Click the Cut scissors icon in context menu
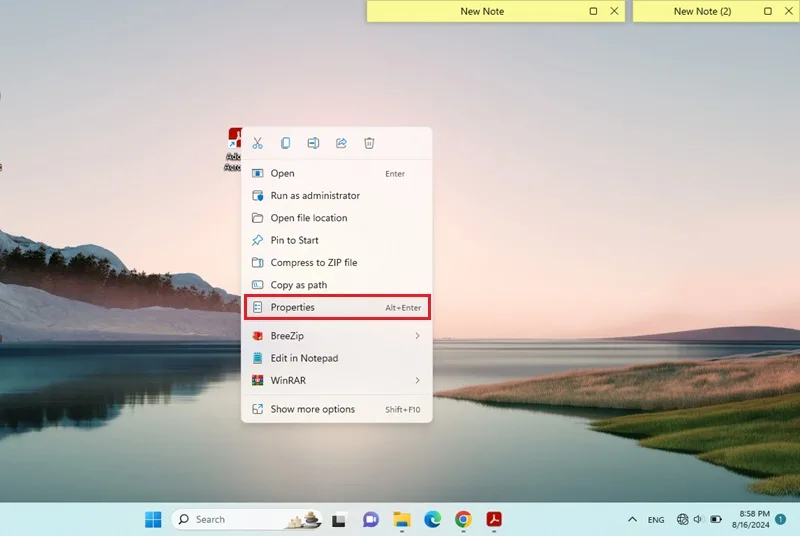The image size is (800, 536). (258, 143)
